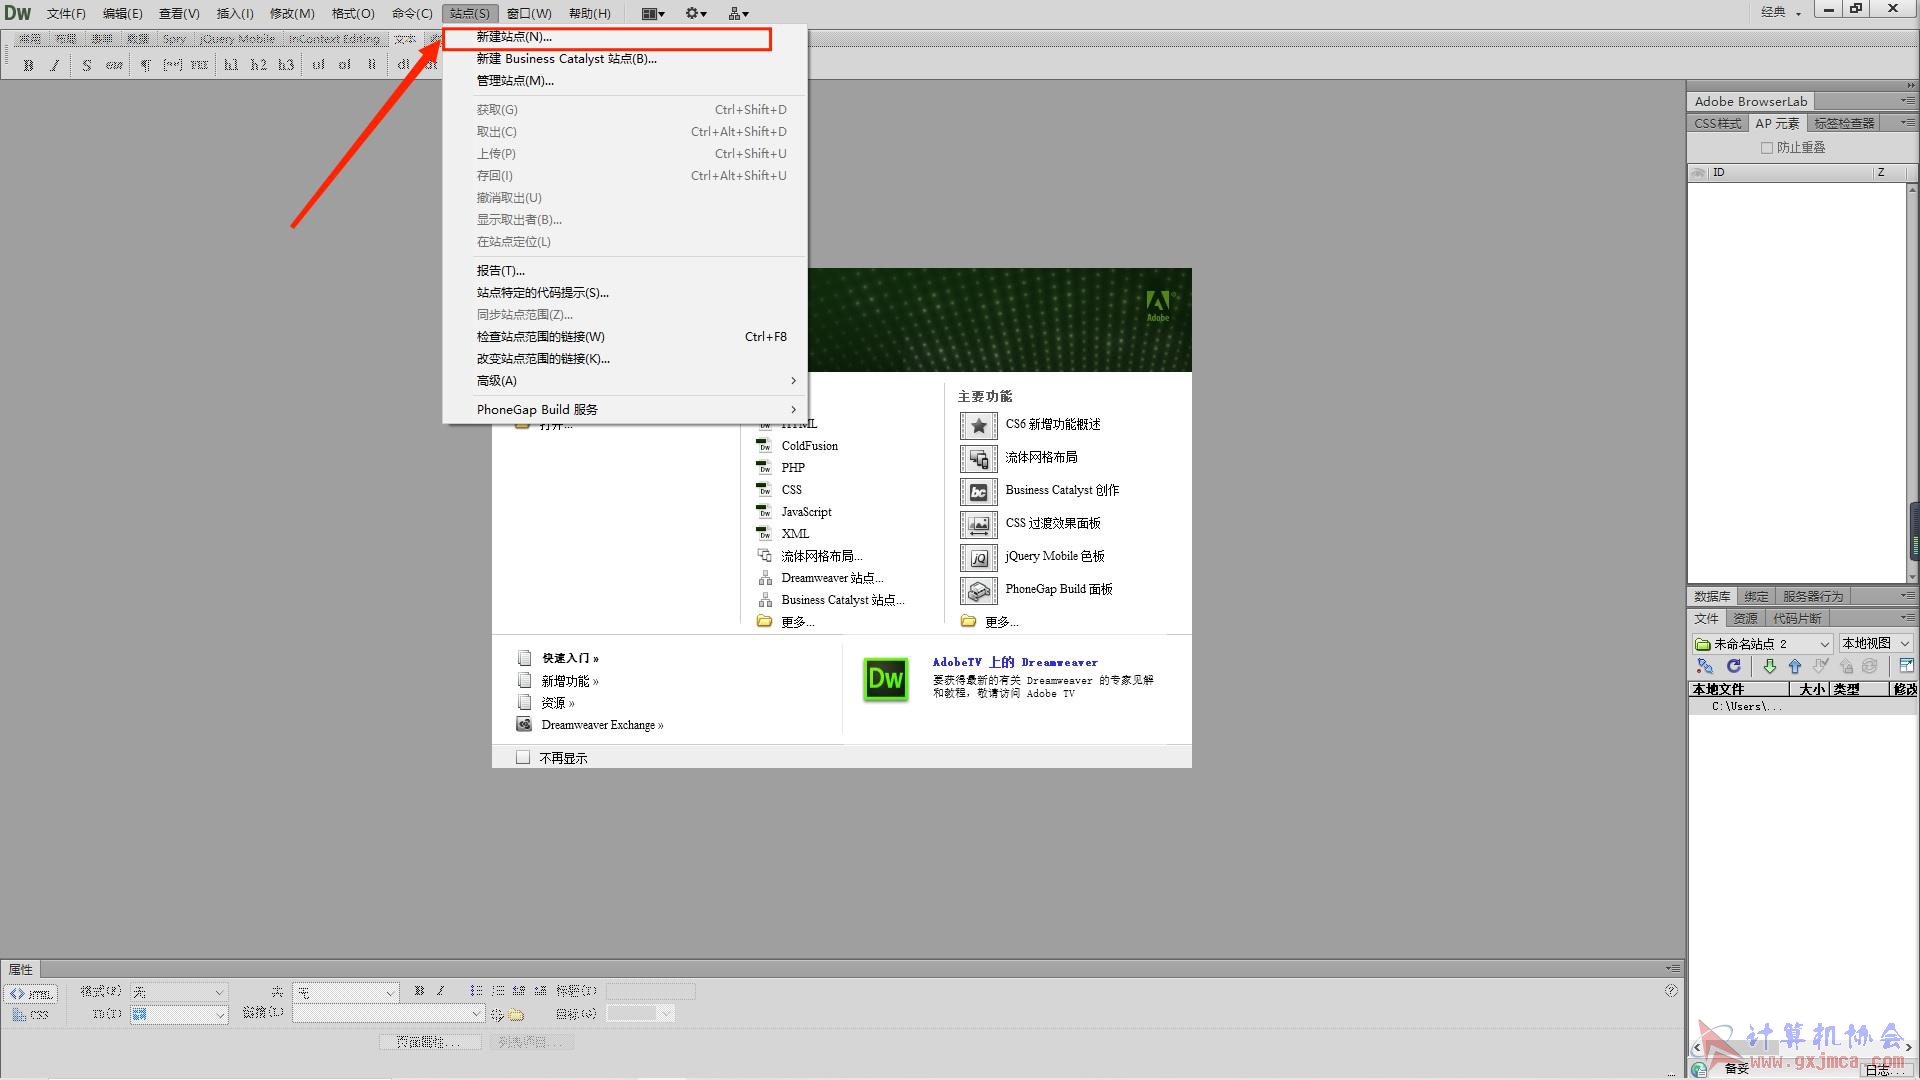Click the Properties panel help icon

[1671, 991]
